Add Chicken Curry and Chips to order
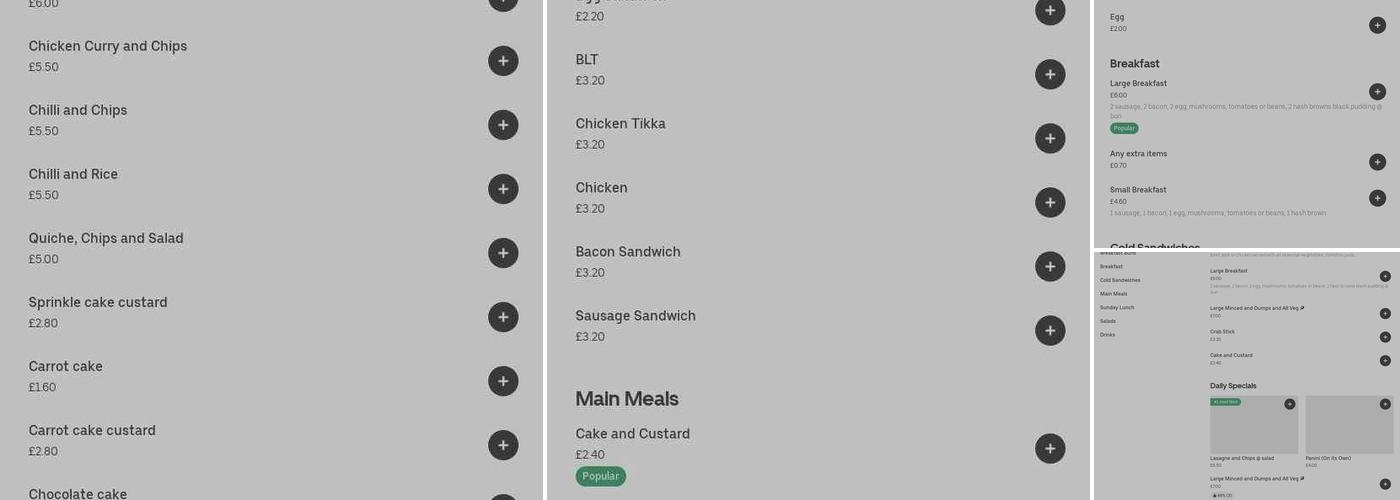Image resolution: width=1400 pixels, height=500 pixels. point(503,61)
